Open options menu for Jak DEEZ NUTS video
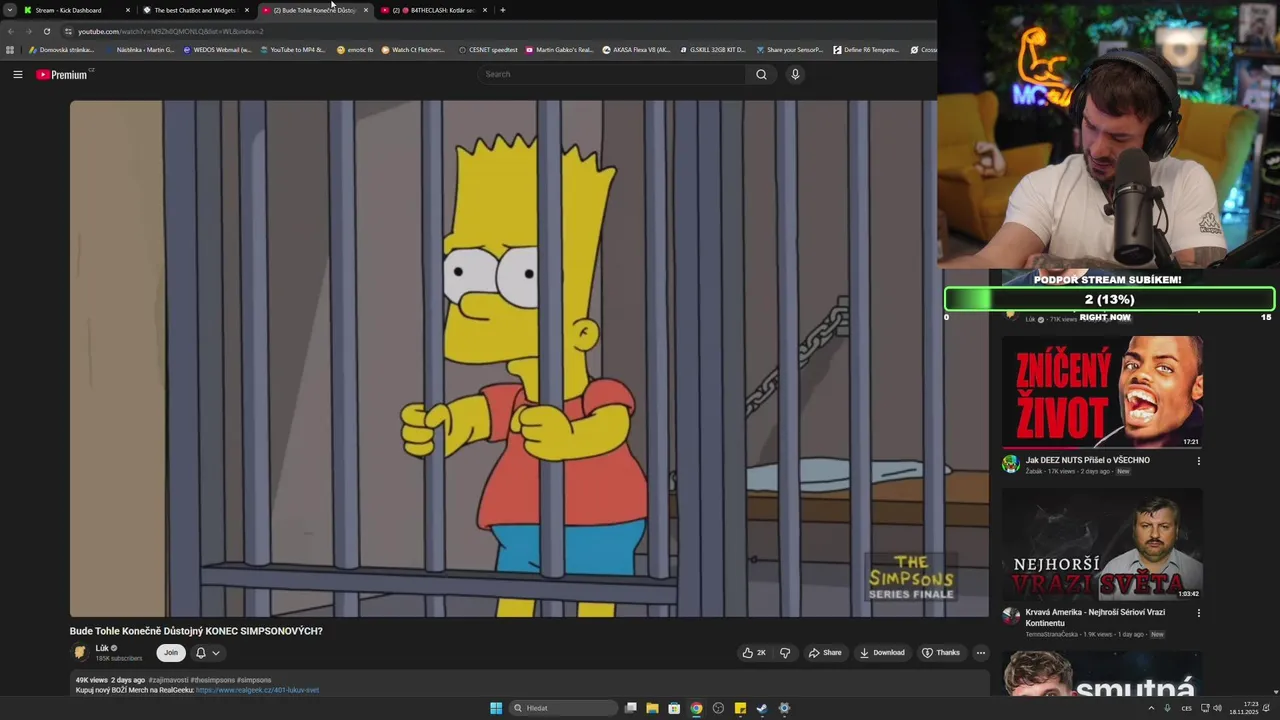The image size is (1280, 720). [x=1198, y=461]
